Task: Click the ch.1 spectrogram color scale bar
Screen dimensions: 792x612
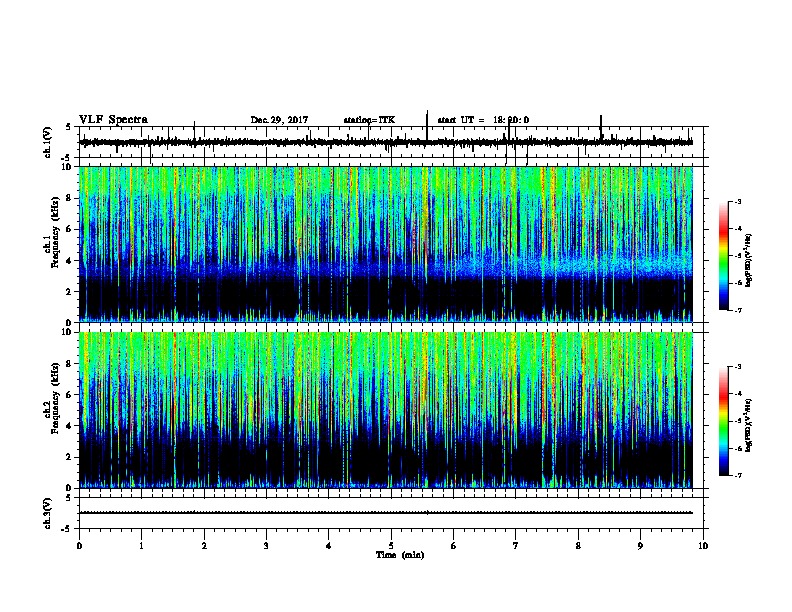Action: pos(724,256)
